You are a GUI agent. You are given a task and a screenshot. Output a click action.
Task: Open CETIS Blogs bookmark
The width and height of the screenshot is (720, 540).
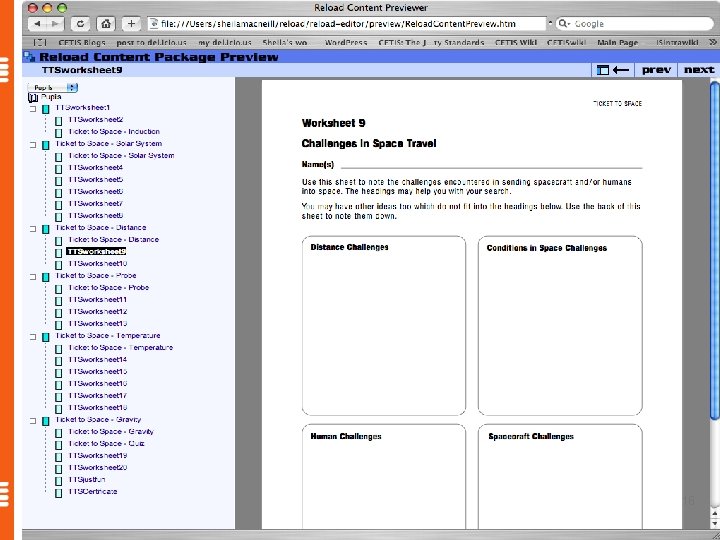pyautogui.click(x=82, y=43)
